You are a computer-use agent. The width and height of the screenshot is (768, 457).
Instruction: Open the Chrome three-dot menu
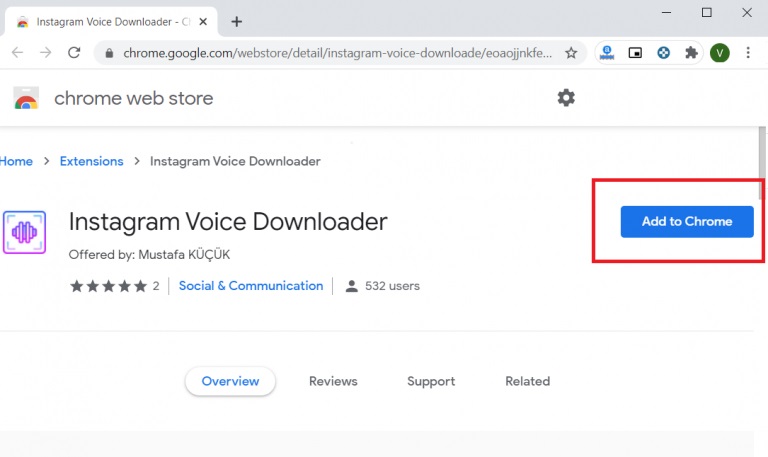click(x=748, y=53)
